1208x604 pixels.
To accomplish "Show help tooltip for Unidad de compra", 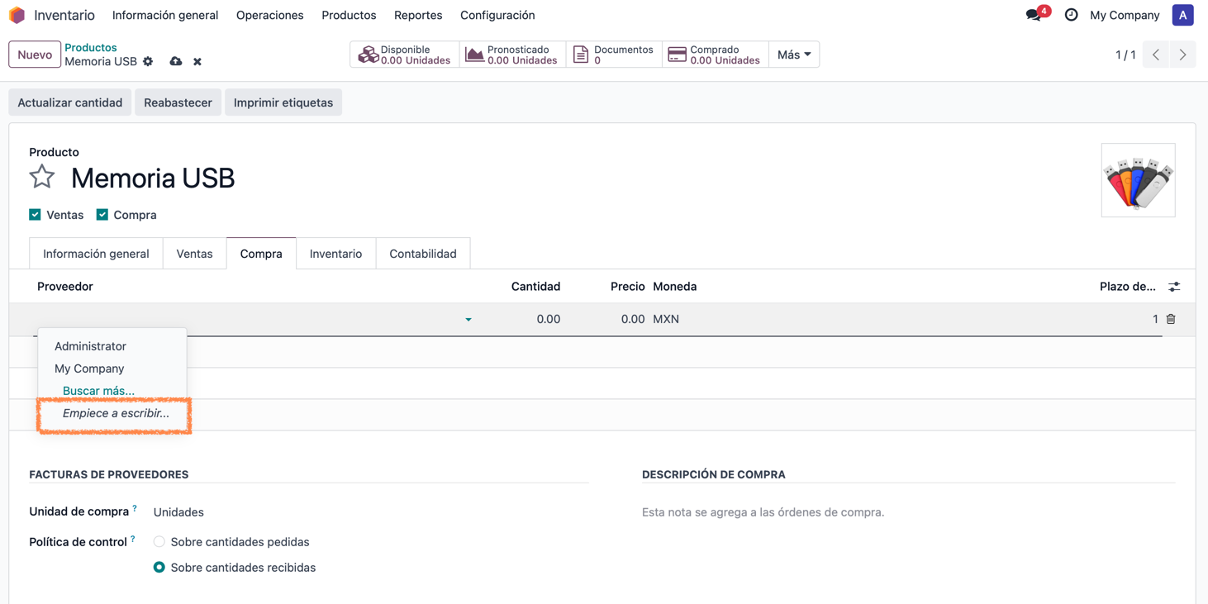I will click(135, 509).
